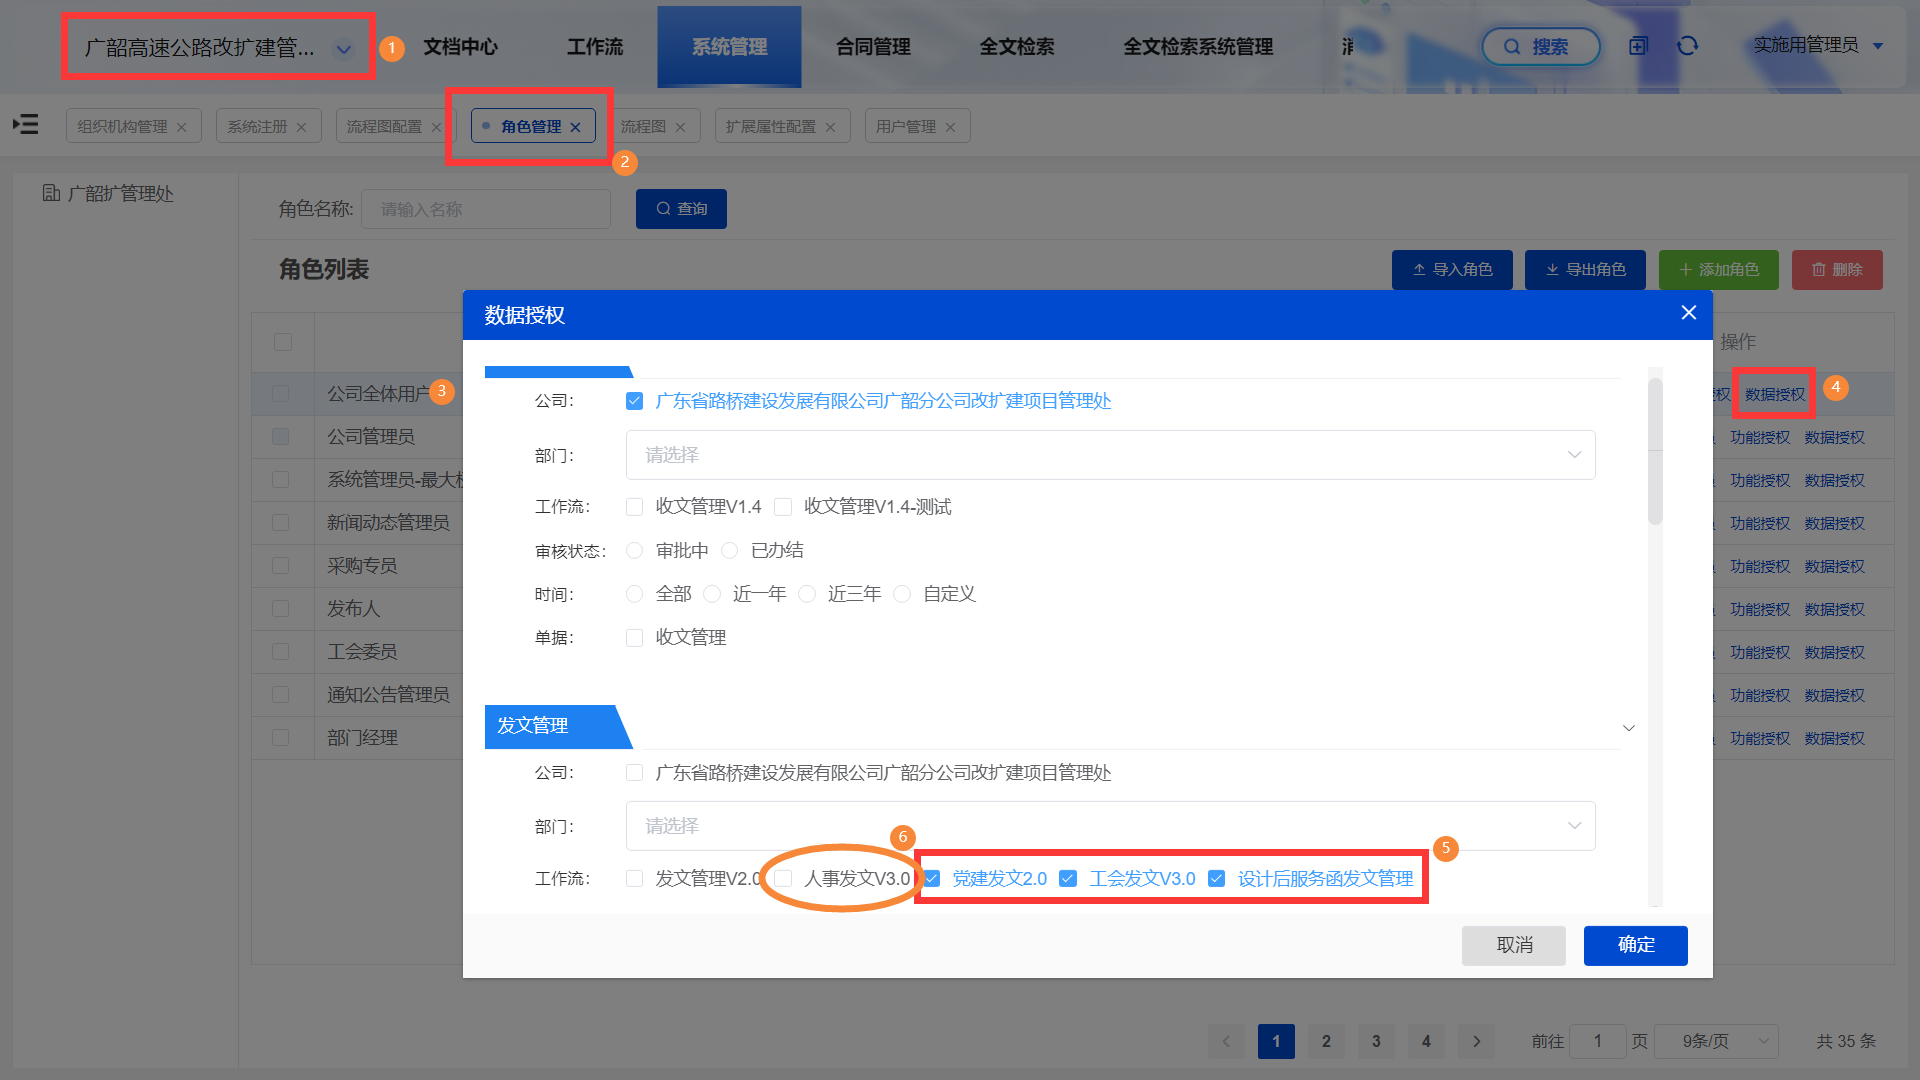Close the 组织机构管理 tab via its X
This screenshot has height=1080, width=1920.
pyautogui.click(x=181, y=127)
